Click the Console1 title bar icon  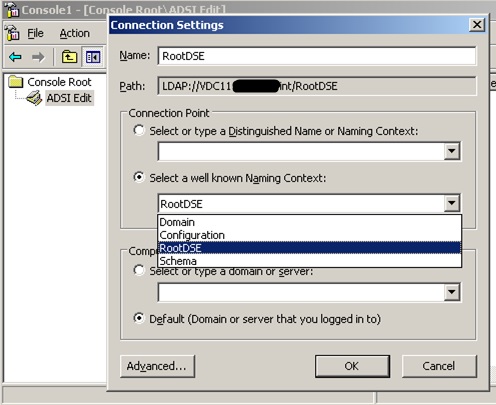12,9
